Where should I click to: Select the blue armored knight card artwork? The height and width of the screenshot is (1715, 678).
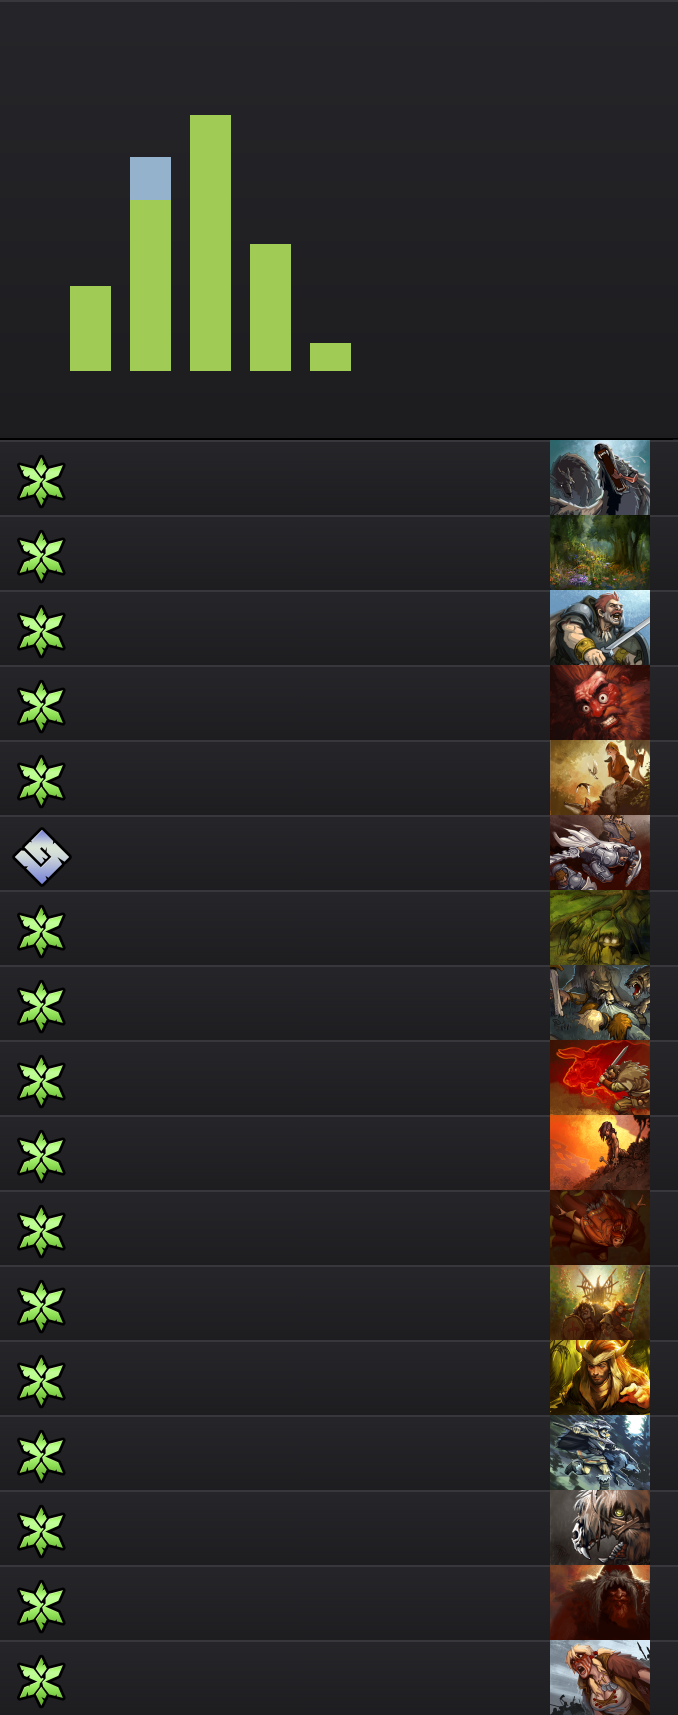600,1453
